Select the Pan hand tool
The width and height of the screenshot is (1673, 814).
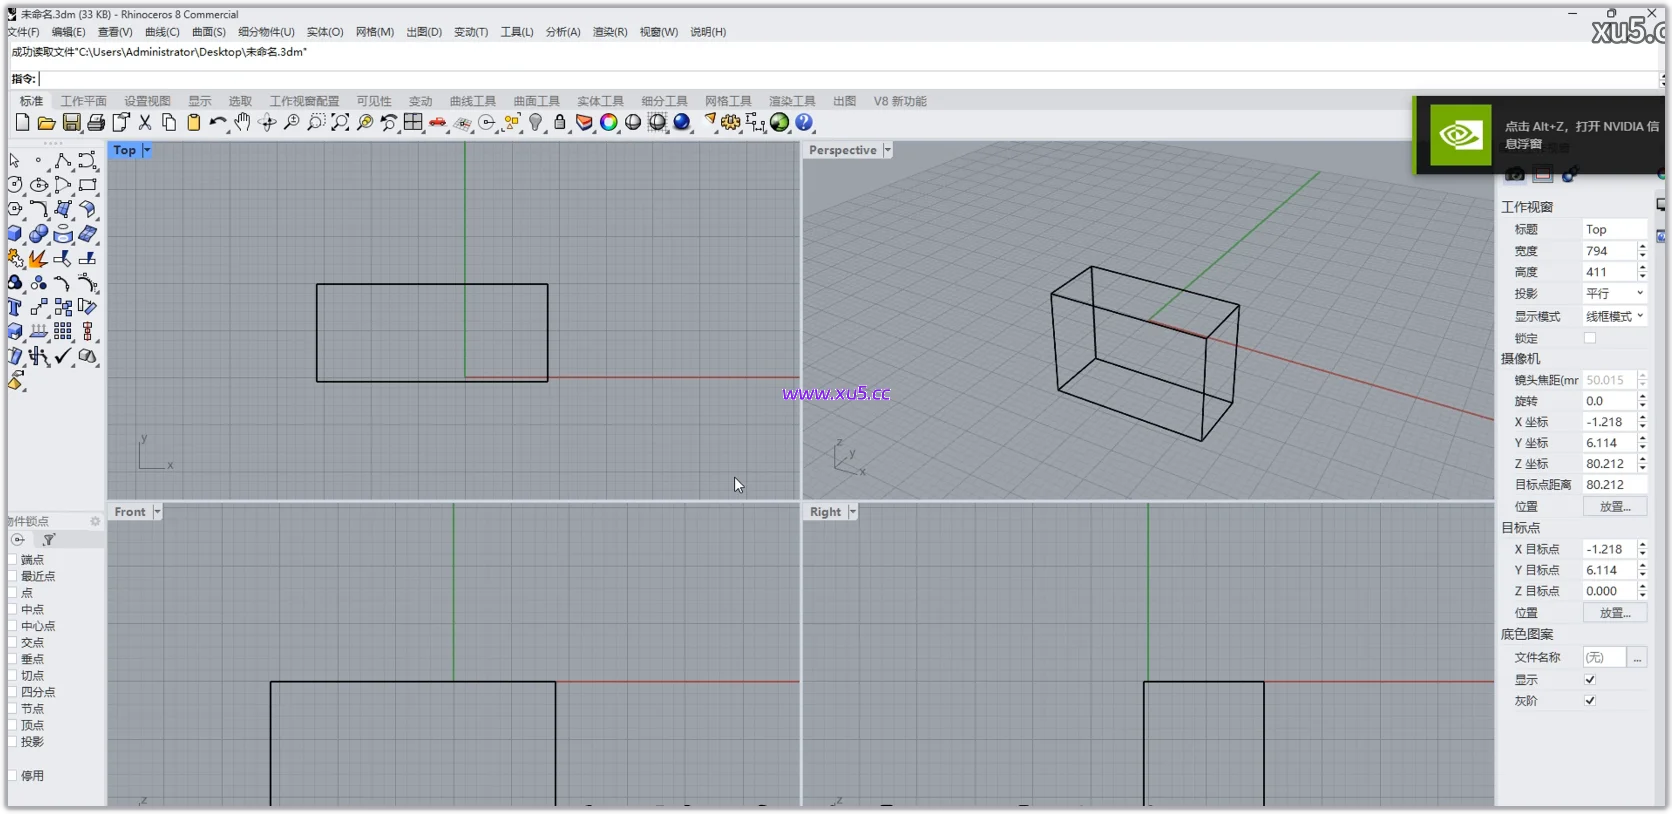242,122
